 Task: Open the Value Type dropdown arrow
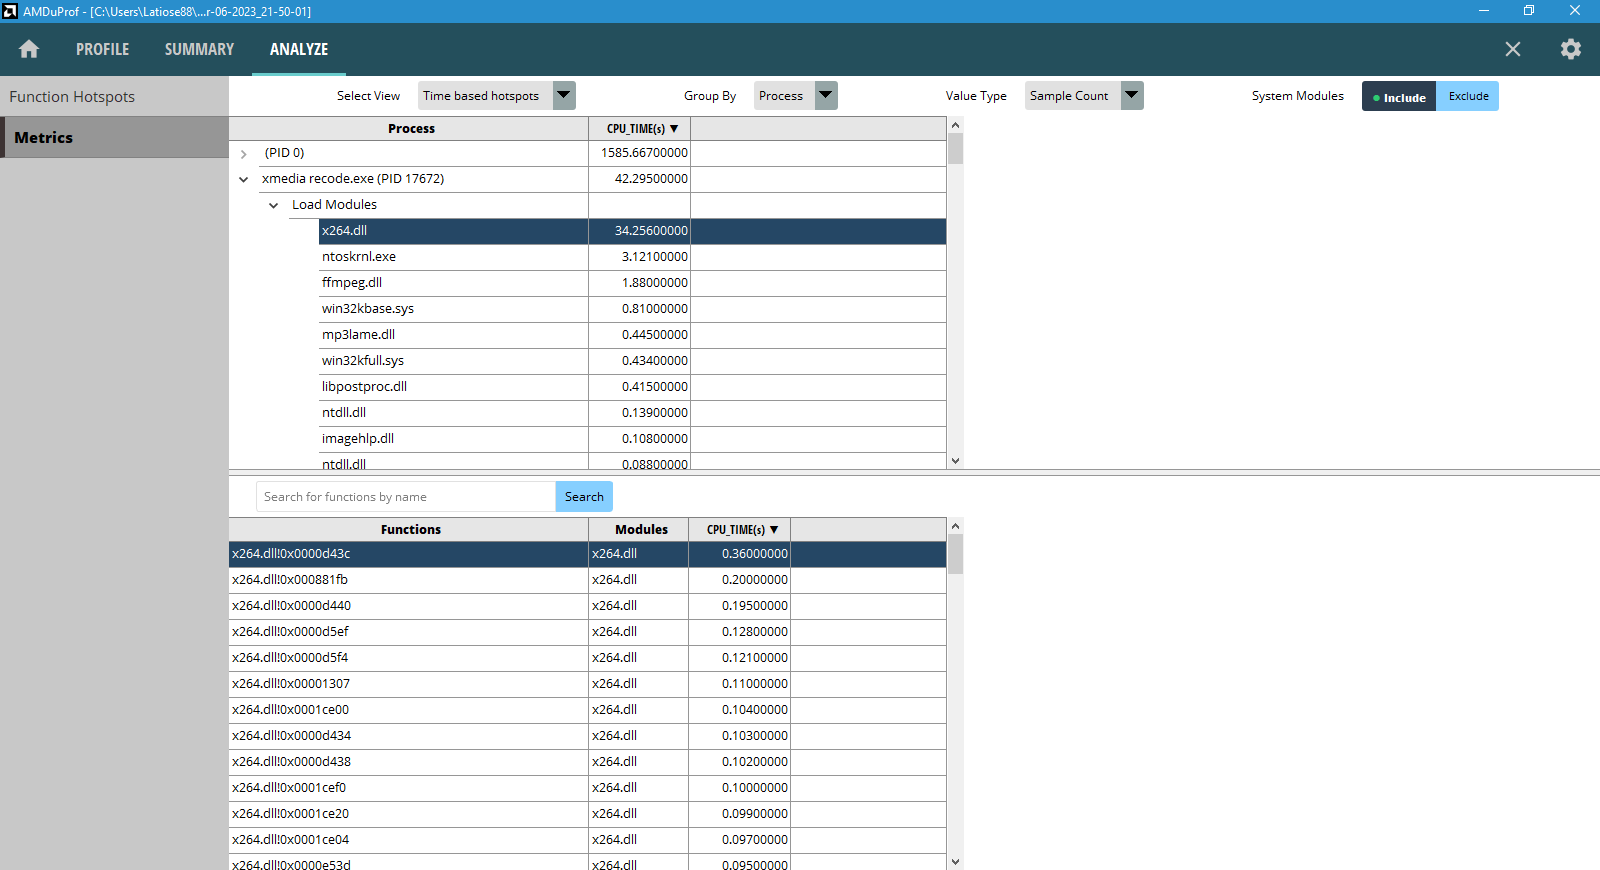(x=1132, y=96)
